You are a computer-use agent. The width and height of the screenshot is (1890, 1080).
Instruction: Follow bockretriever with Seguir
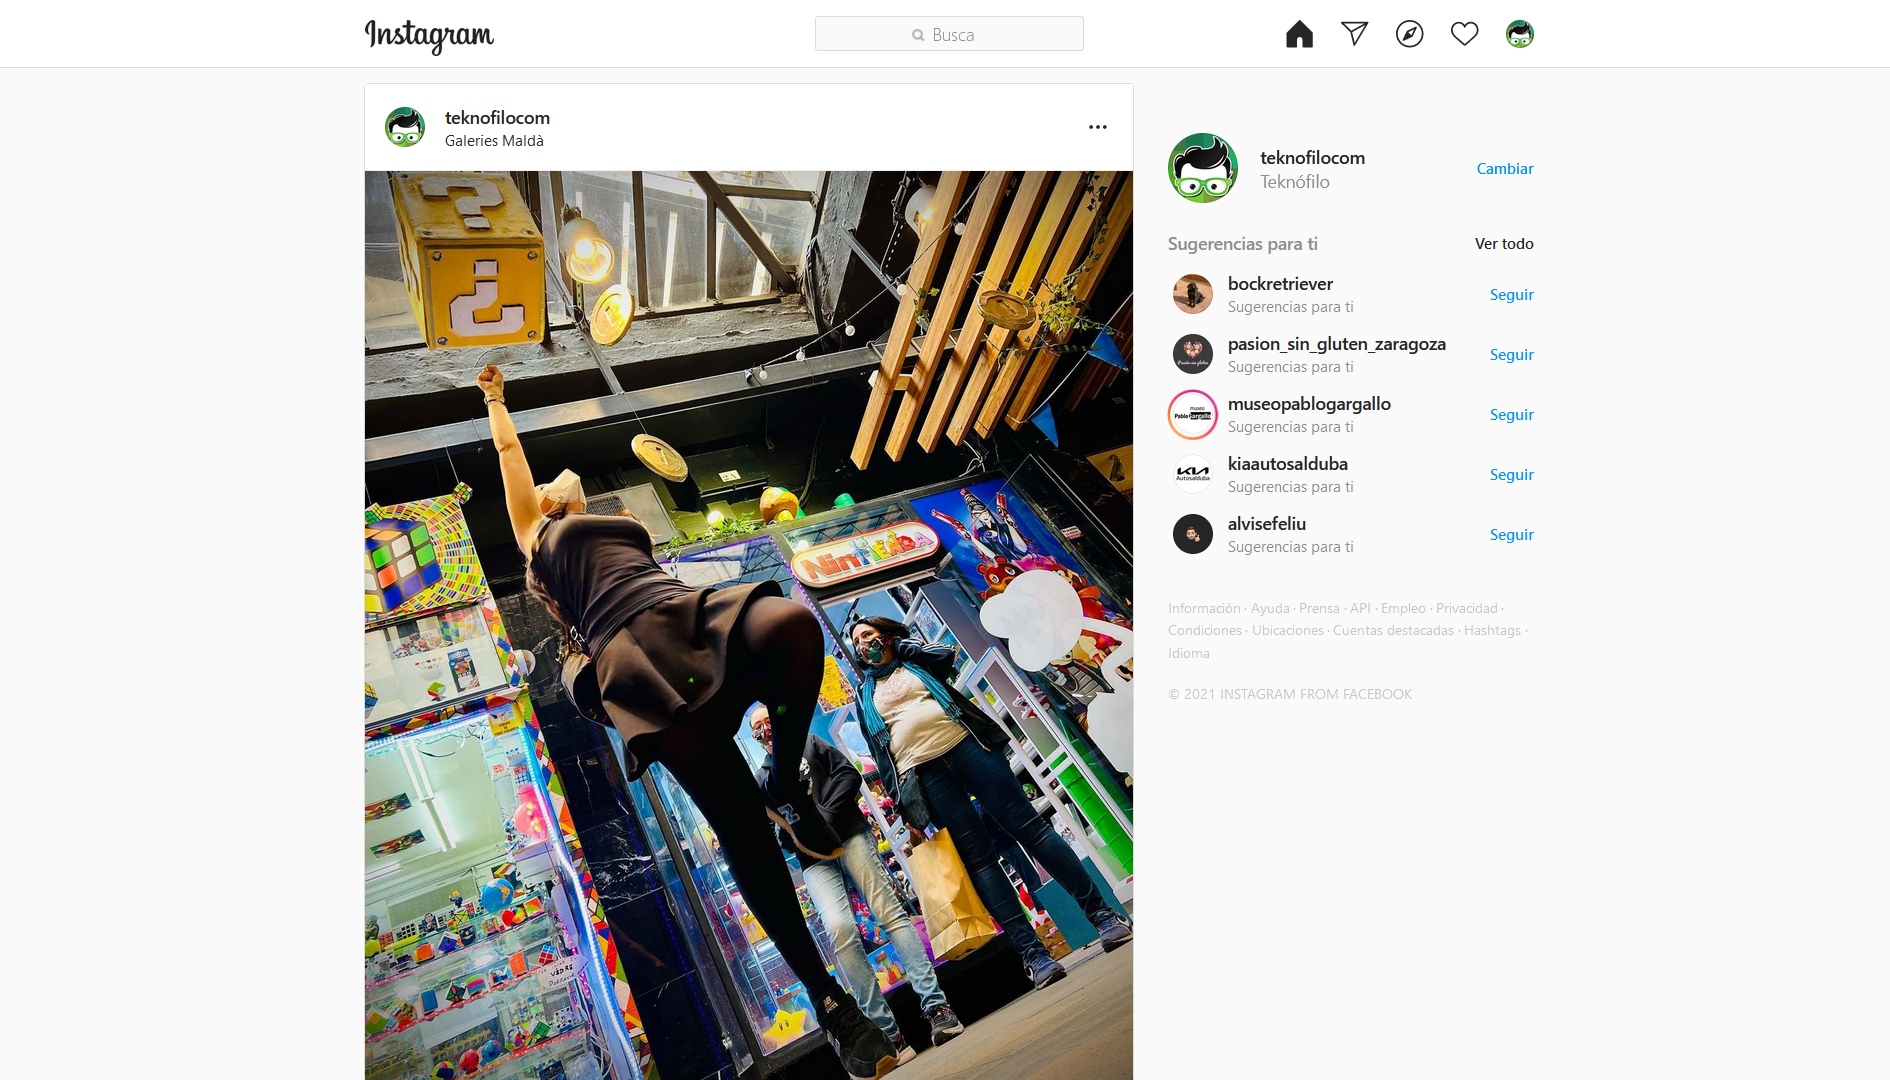pyautogui.click(x=1511, y=294)
